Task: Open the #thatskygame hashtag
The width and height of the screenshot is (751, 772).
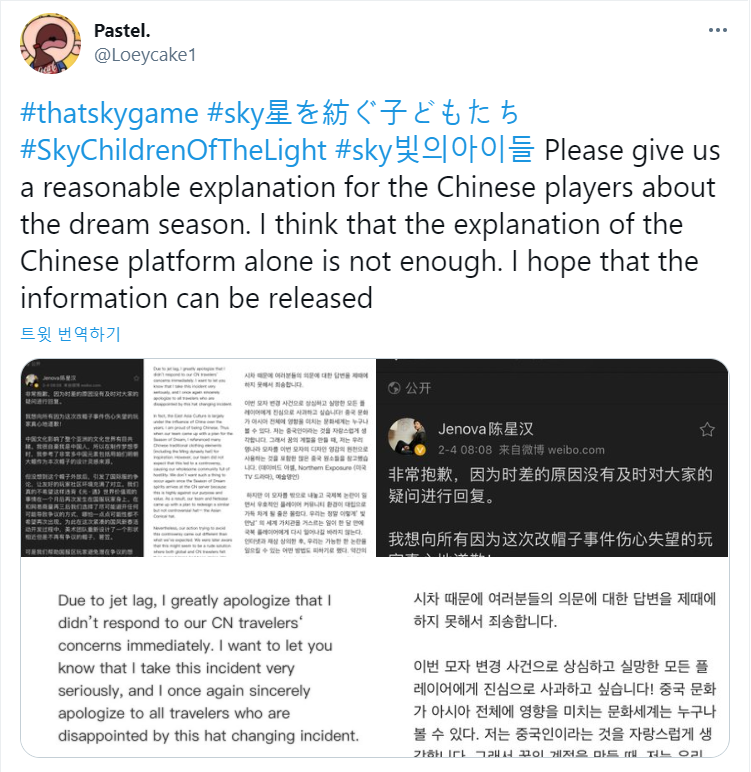Action: (x=109, y=113)
